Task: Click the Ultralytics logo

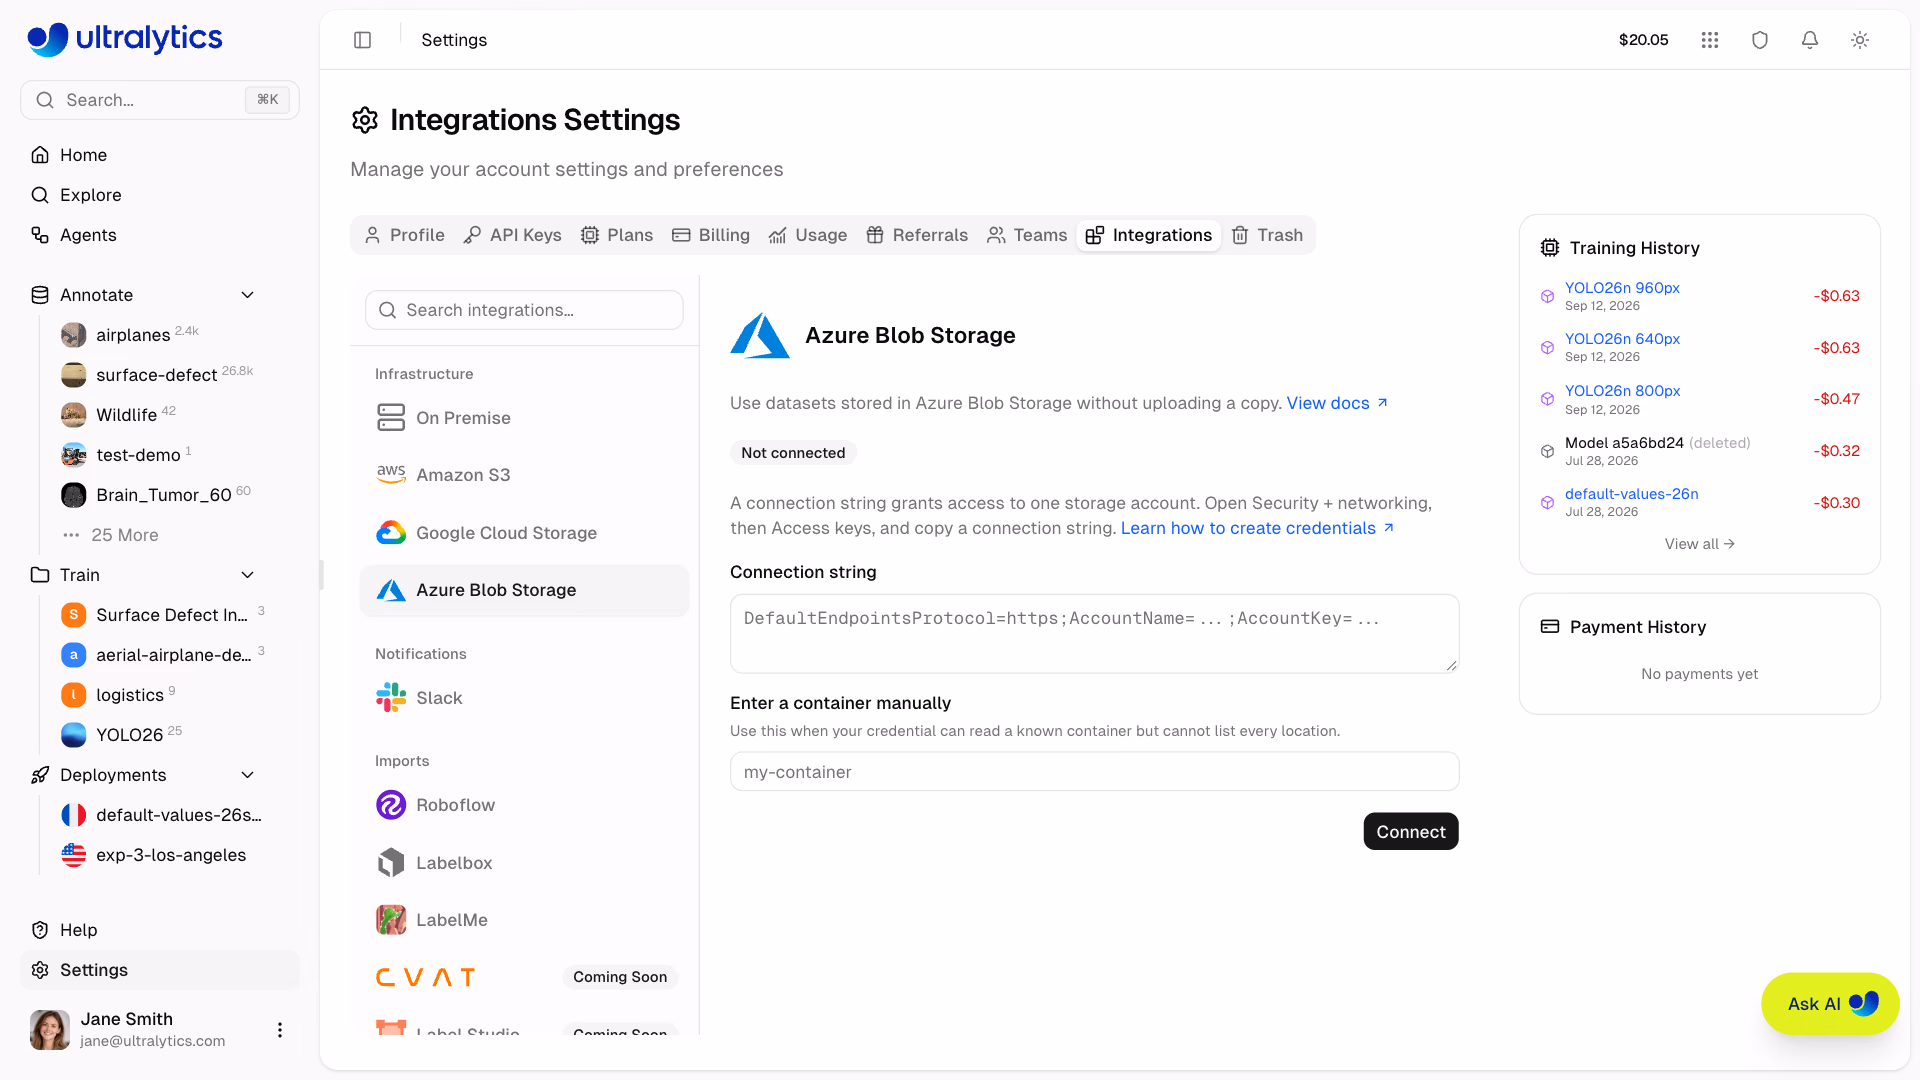Action: tap(125, 39)
